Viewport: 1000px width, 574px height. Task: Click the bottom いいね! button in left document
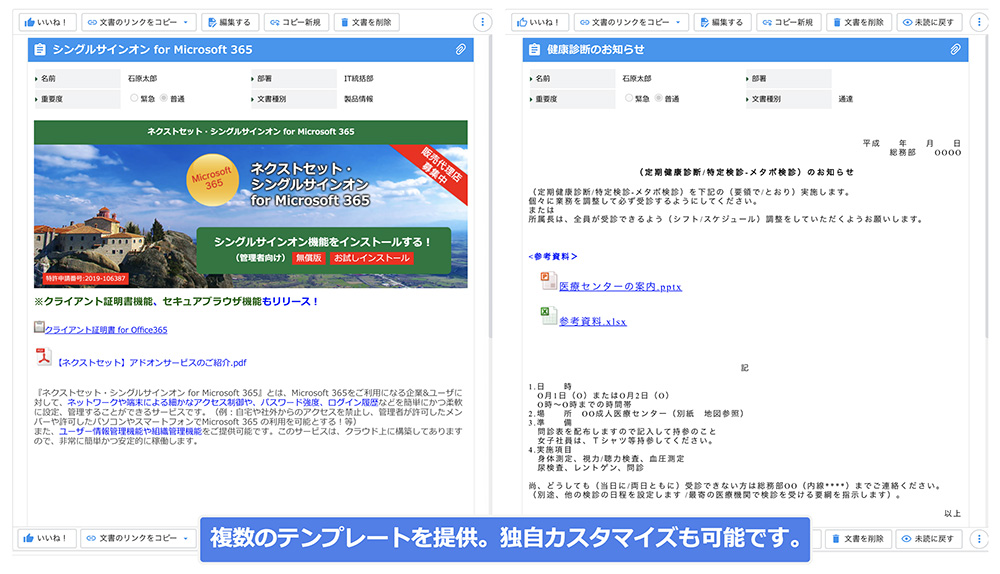[47, 538]
